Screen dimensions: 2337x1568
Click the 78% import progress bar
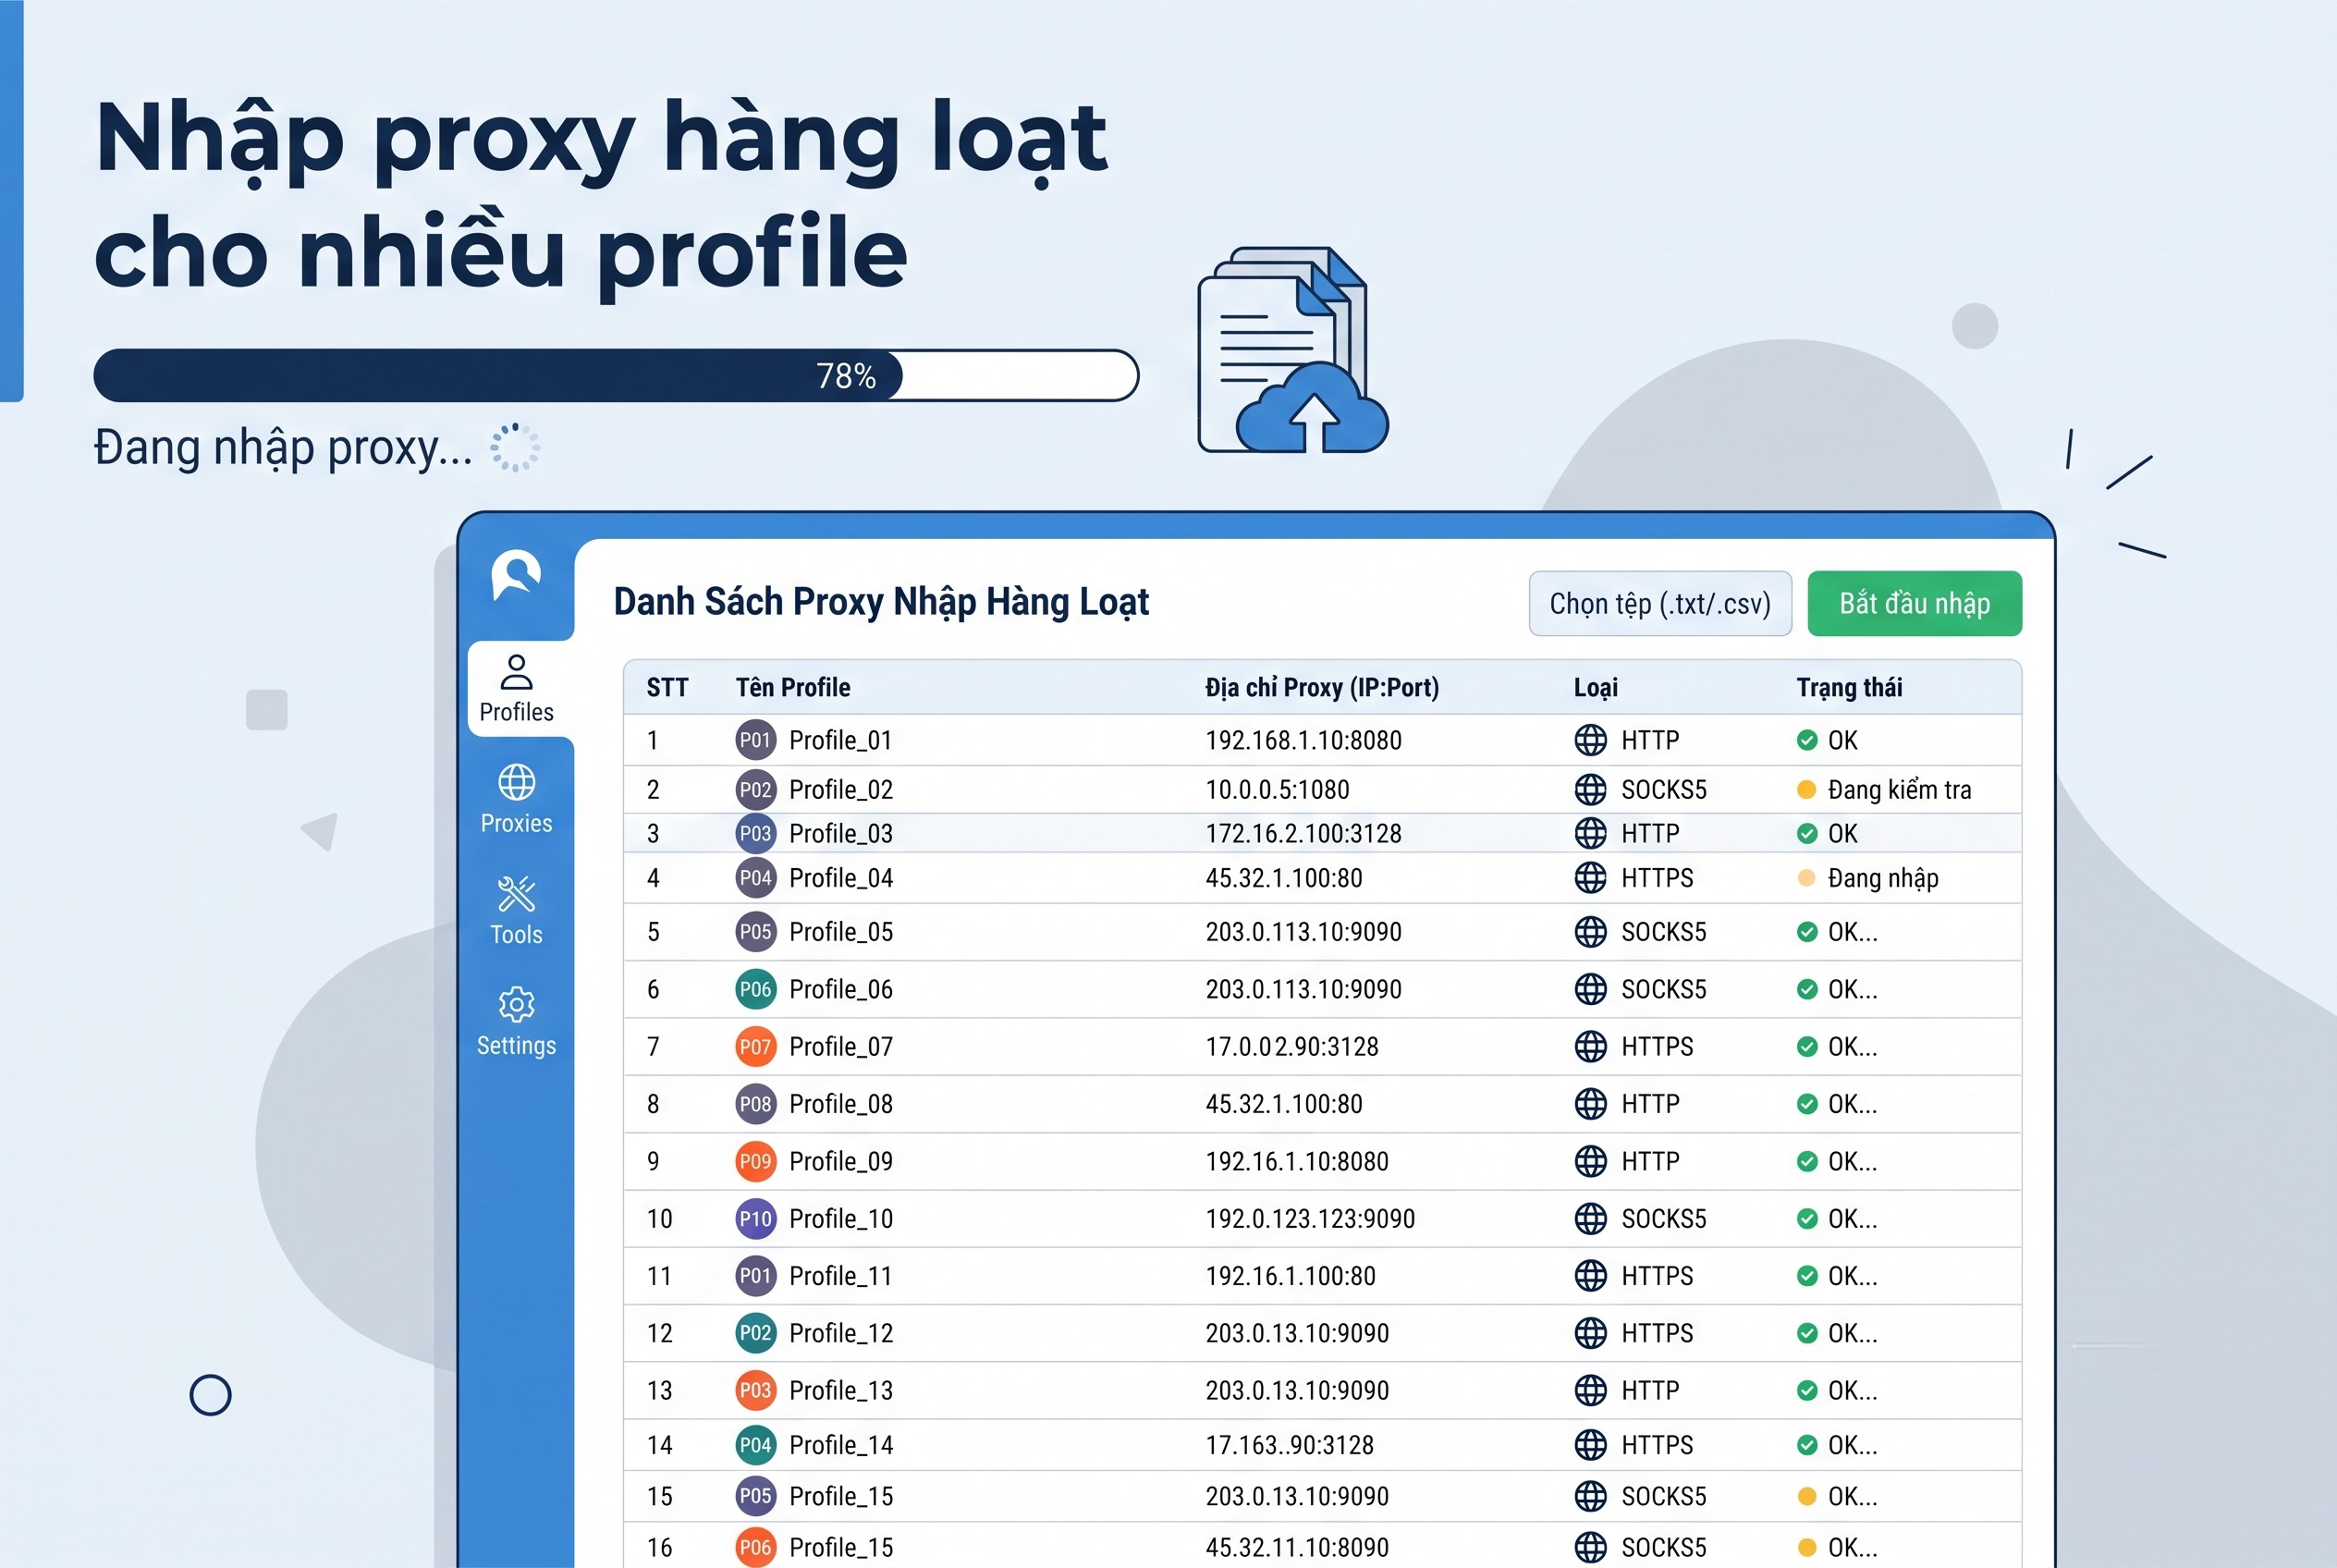coord(616,375)
